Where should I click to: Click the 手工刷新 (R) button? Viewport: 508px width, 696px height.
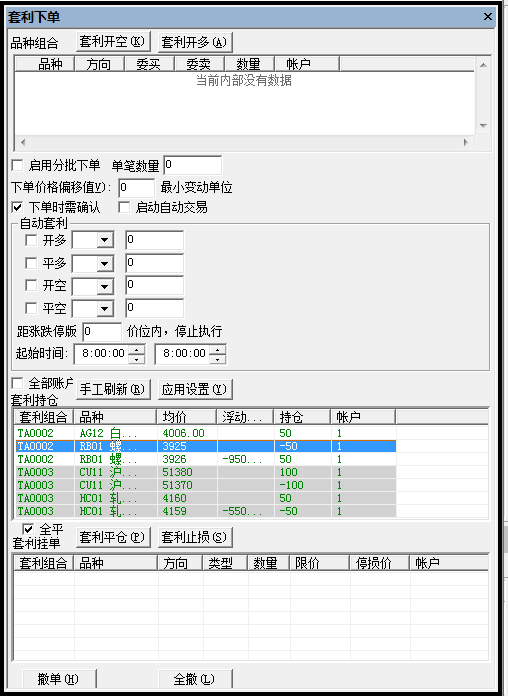(113, 390)
